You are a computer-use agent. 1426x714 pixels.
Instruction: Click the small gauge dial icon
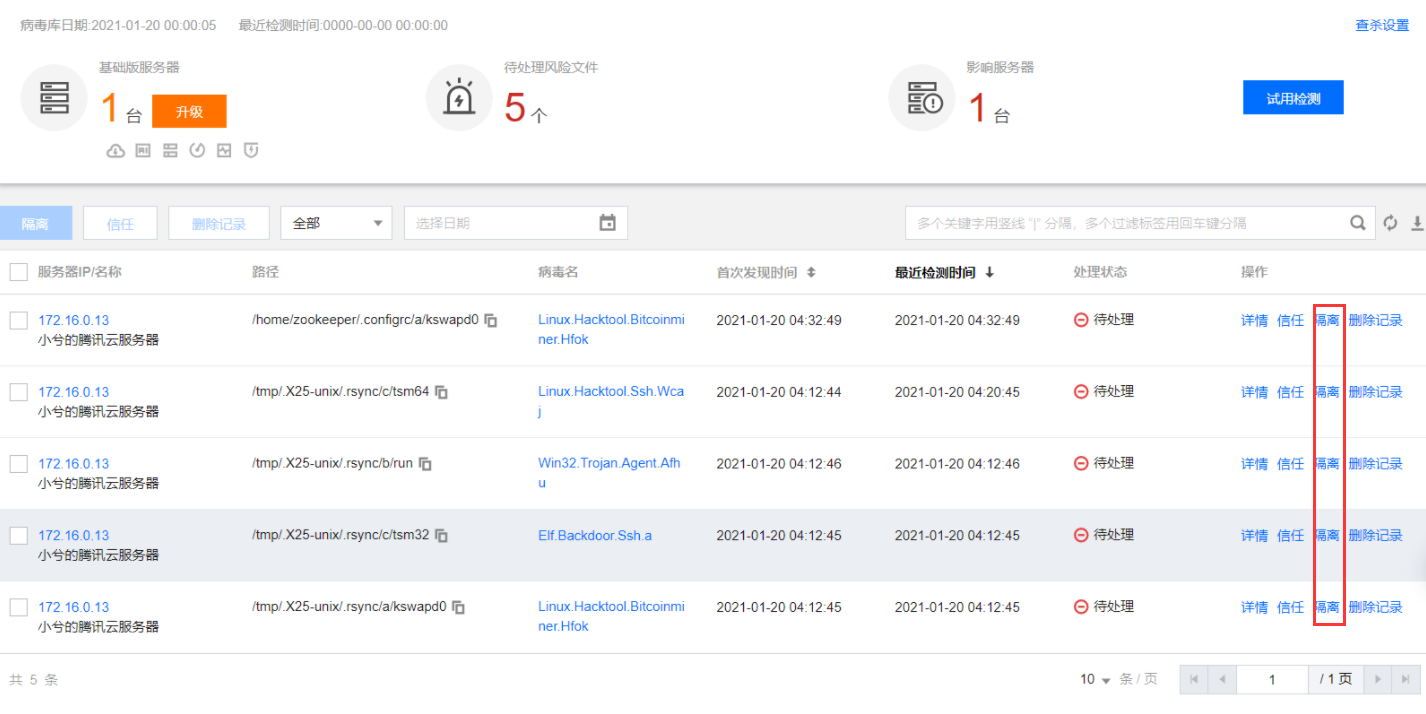coord(197,151)
